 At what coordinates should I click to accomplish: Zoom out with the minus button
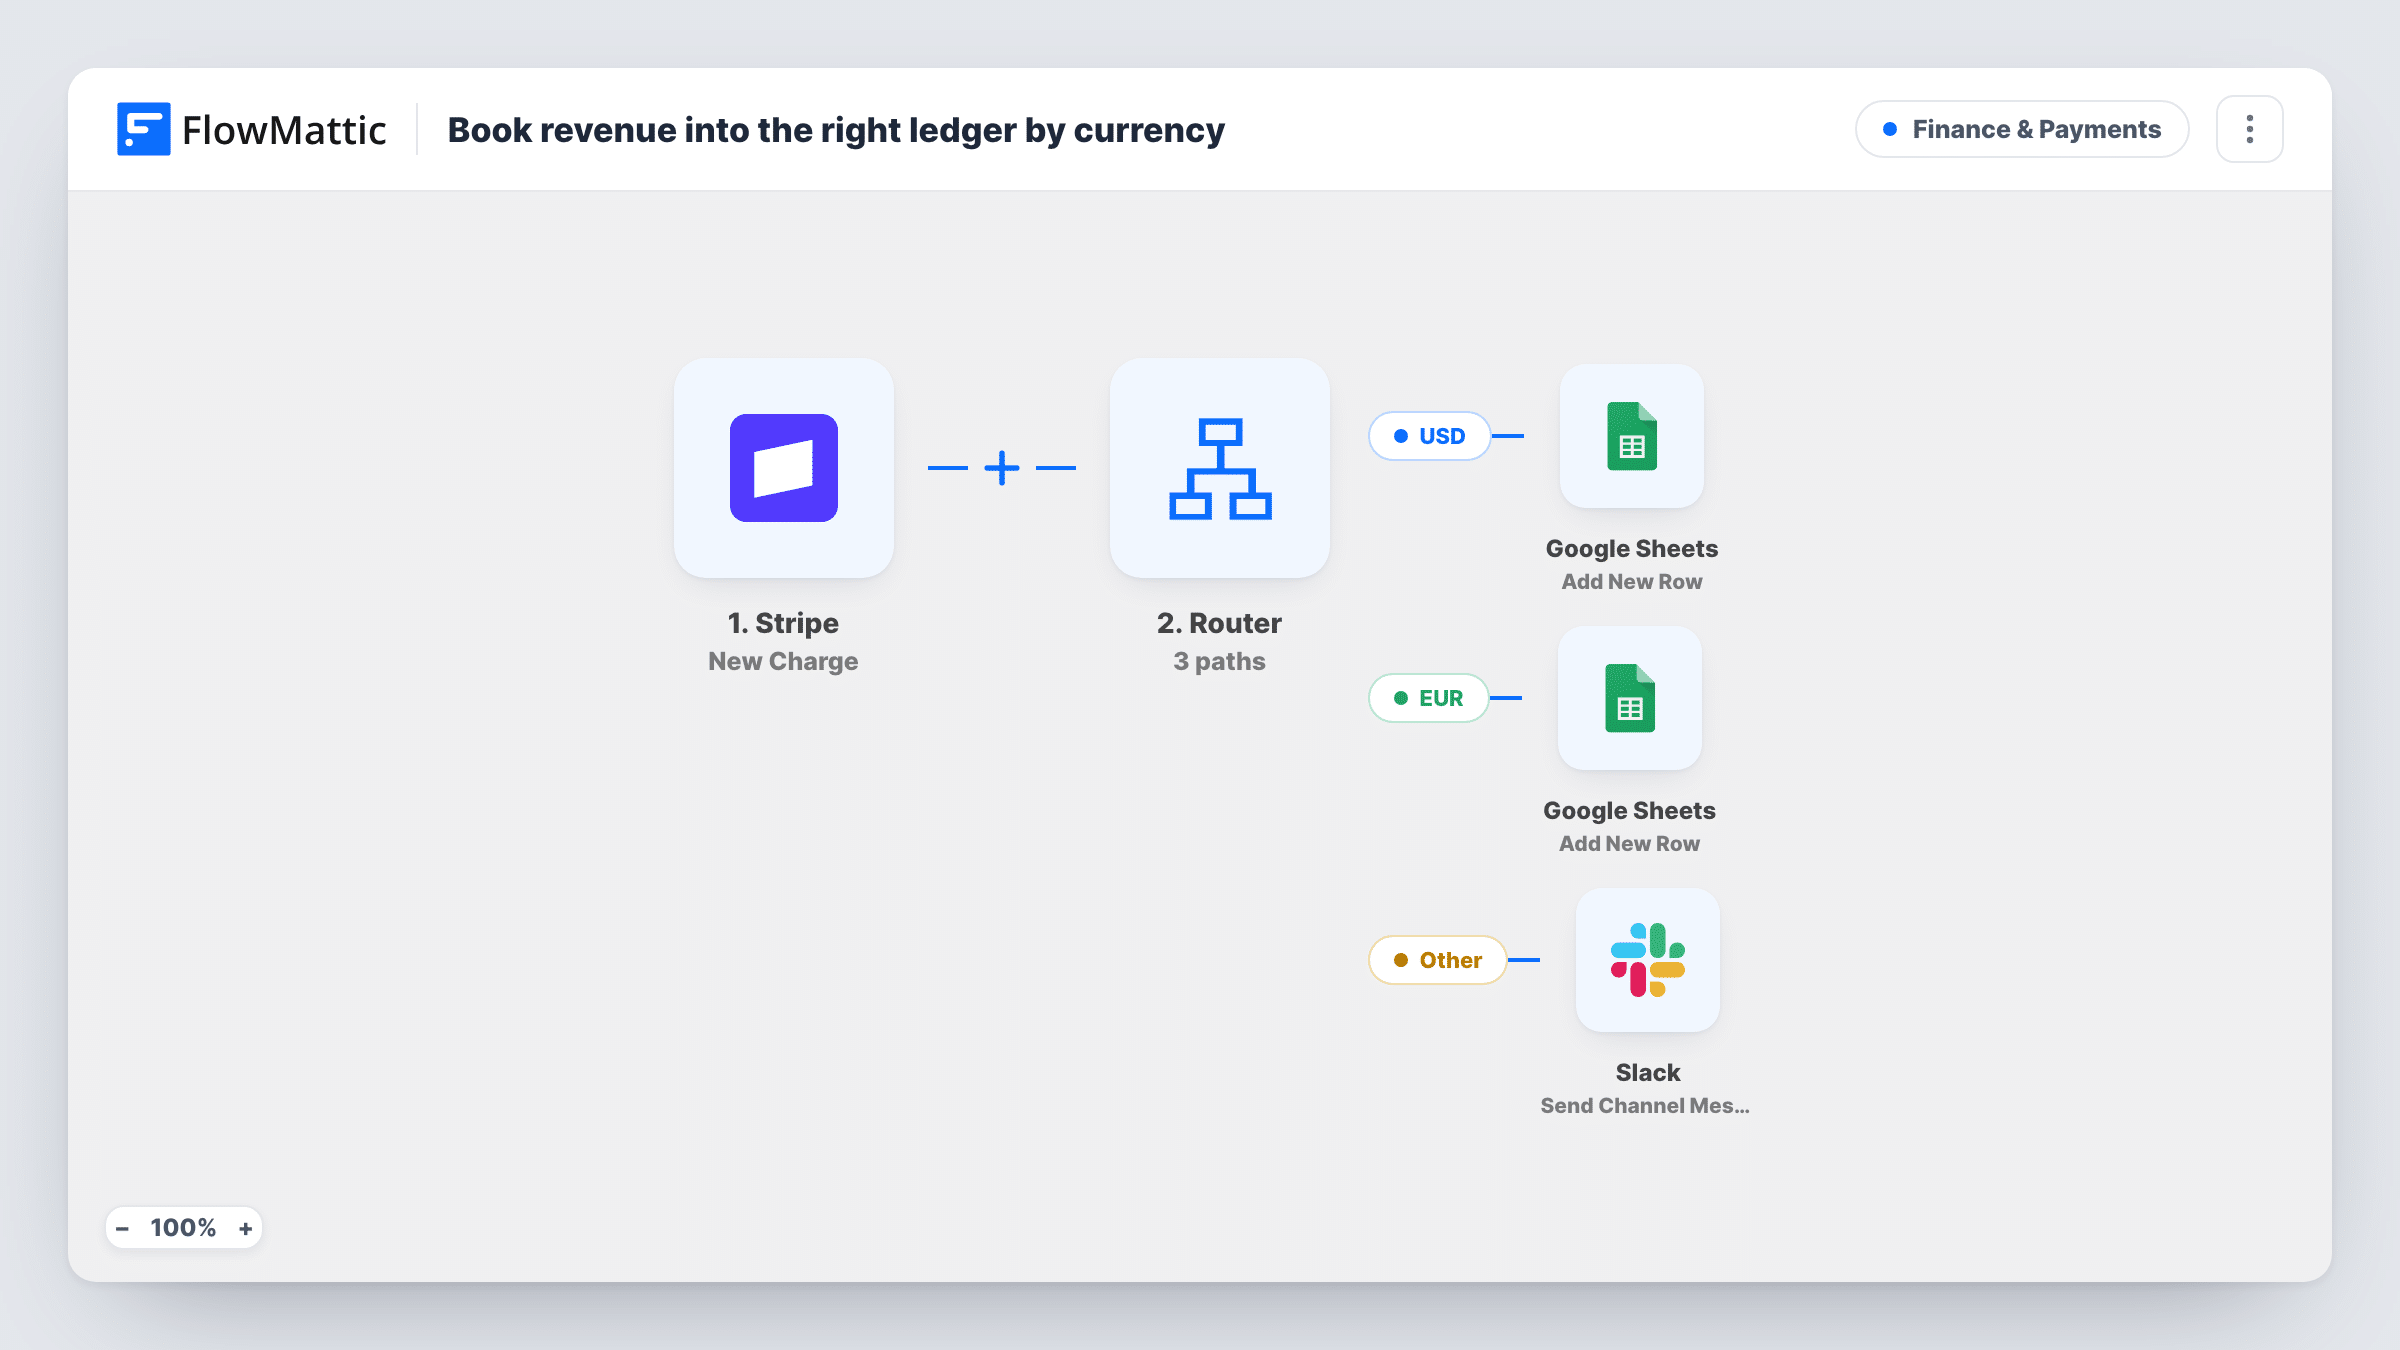click(122, 1228)
